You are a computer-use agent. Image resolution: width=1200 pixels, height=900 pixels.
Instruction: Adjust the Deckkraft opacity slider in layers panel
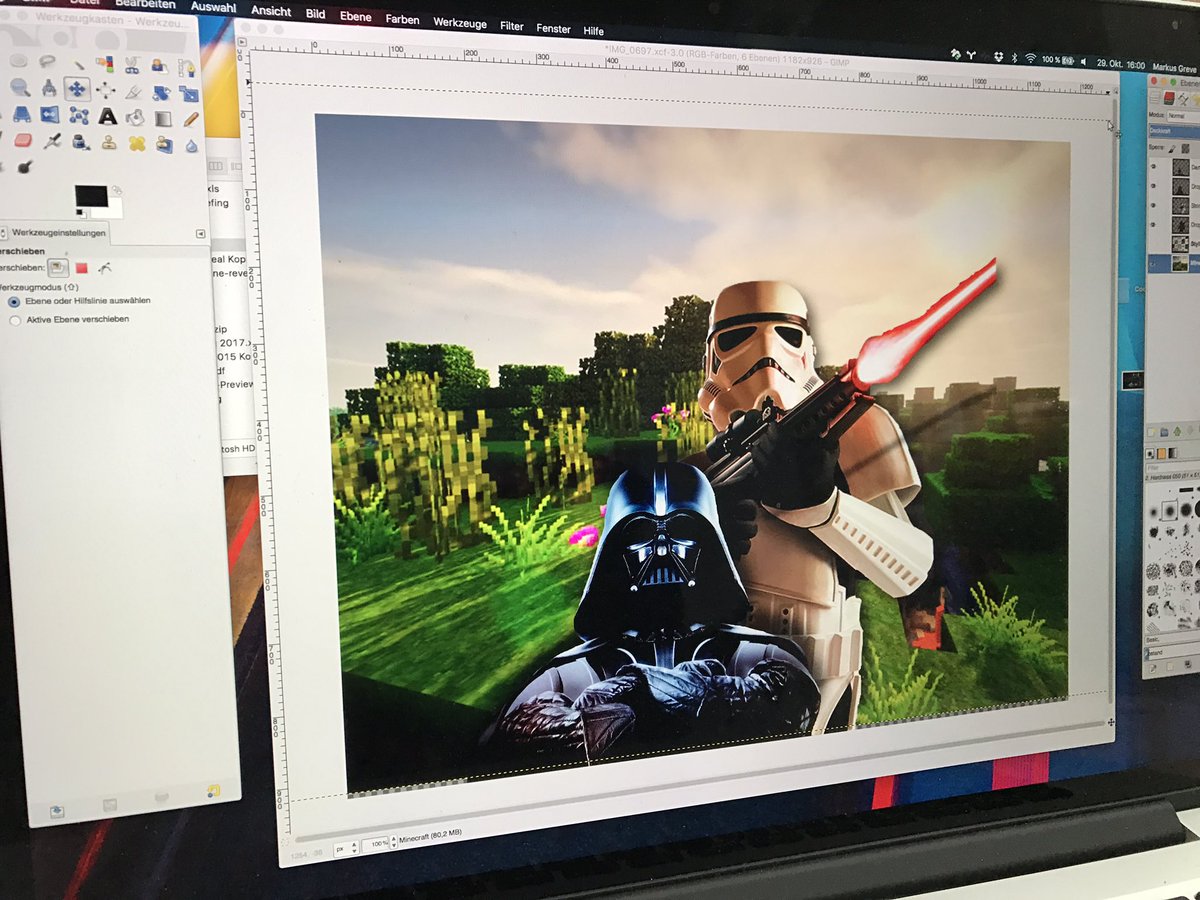(x=1175, y=131)
